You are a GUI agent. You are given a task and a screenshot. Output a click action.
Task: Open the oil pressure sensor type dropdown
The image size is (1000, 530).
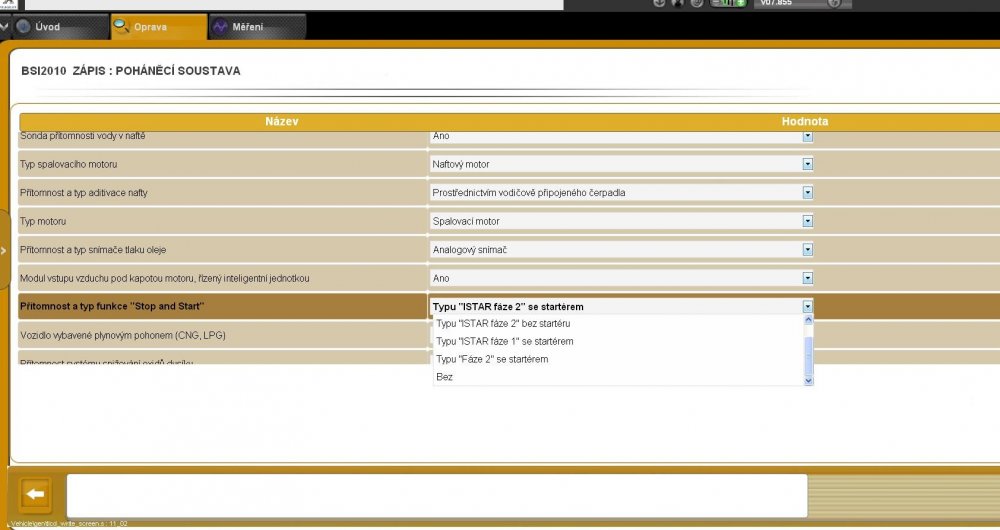(807, 250)
